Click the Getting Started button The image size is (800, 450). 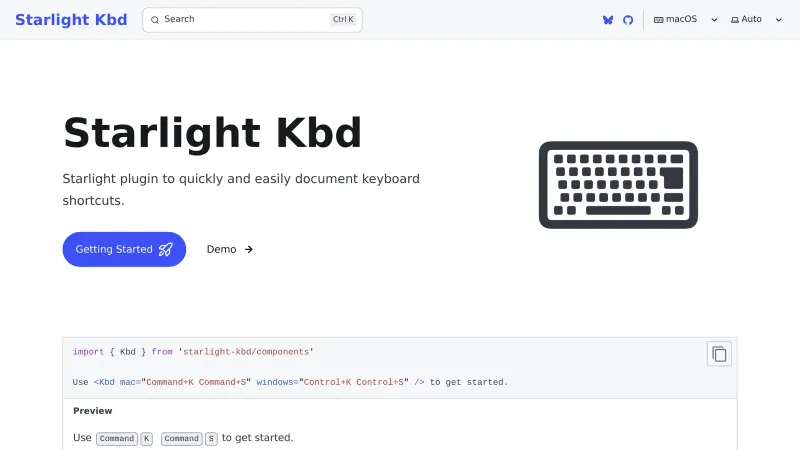(124, 249)
